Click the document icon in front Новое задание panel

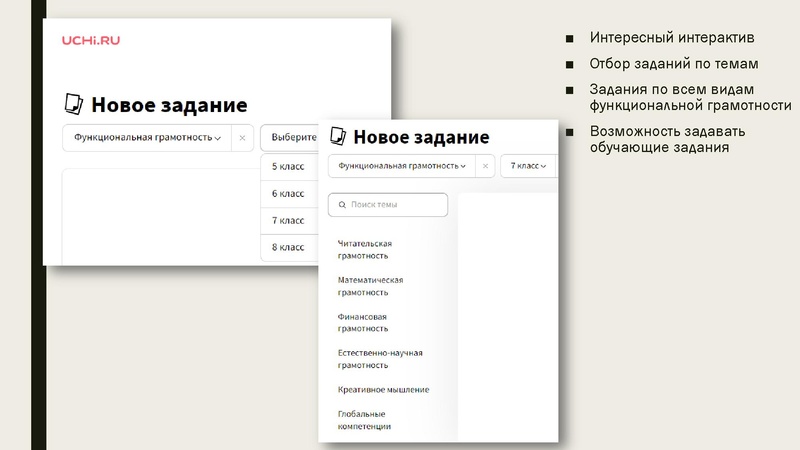338,136
